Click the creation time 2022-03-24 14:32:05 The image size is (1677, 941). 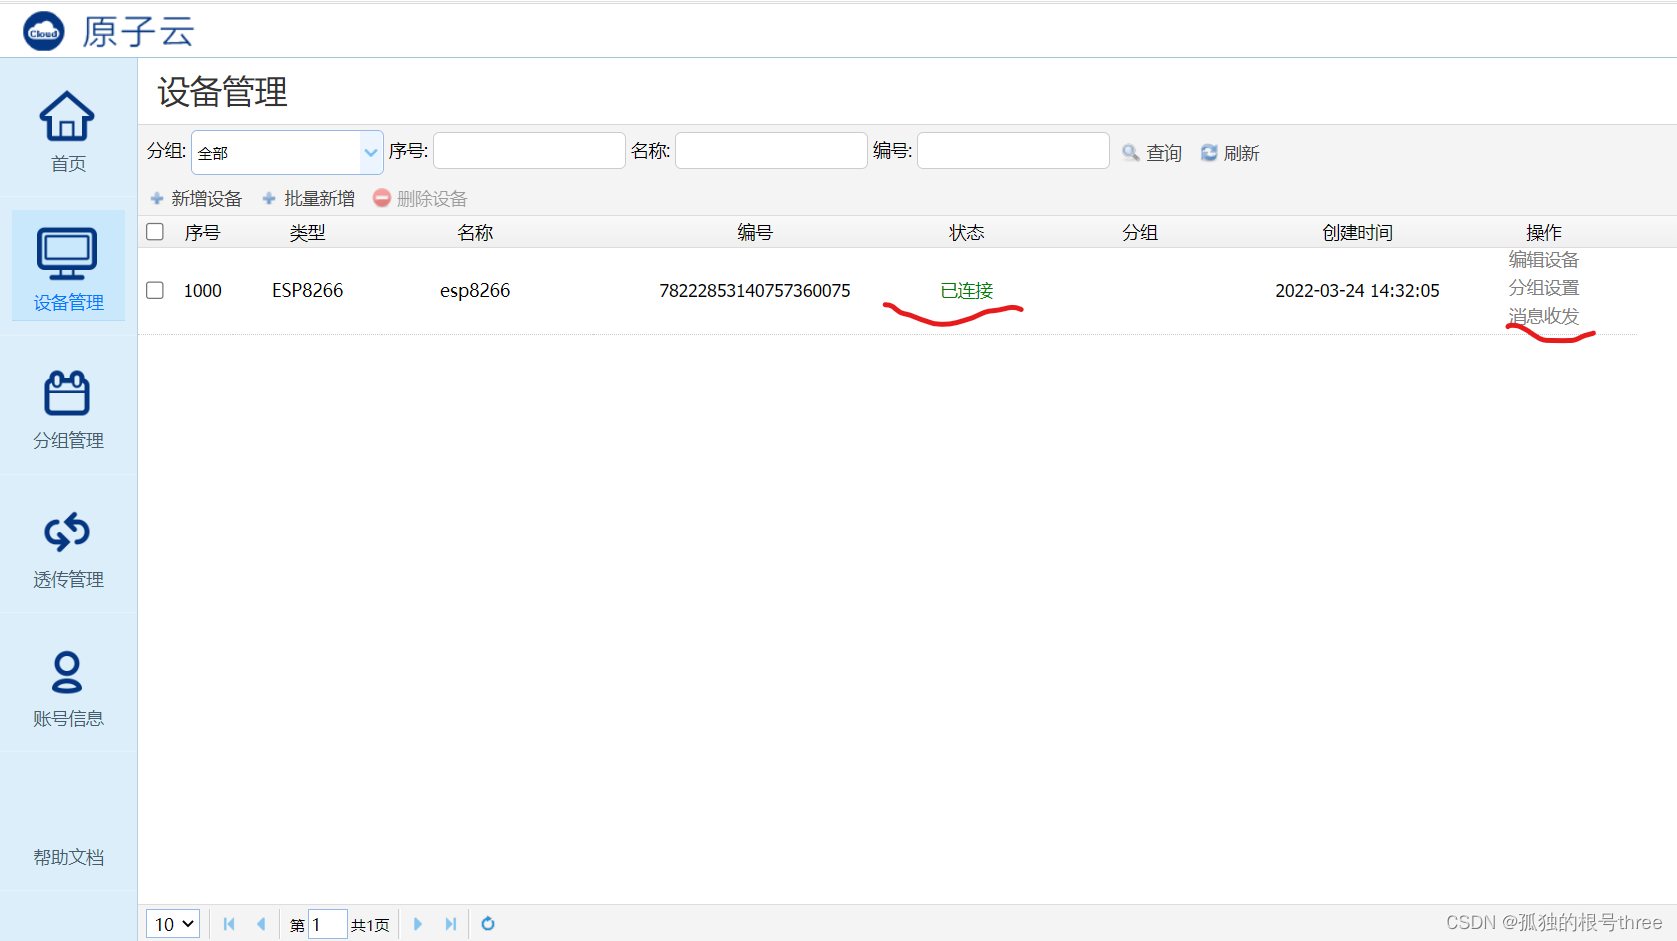click(x=1357, y=291)
